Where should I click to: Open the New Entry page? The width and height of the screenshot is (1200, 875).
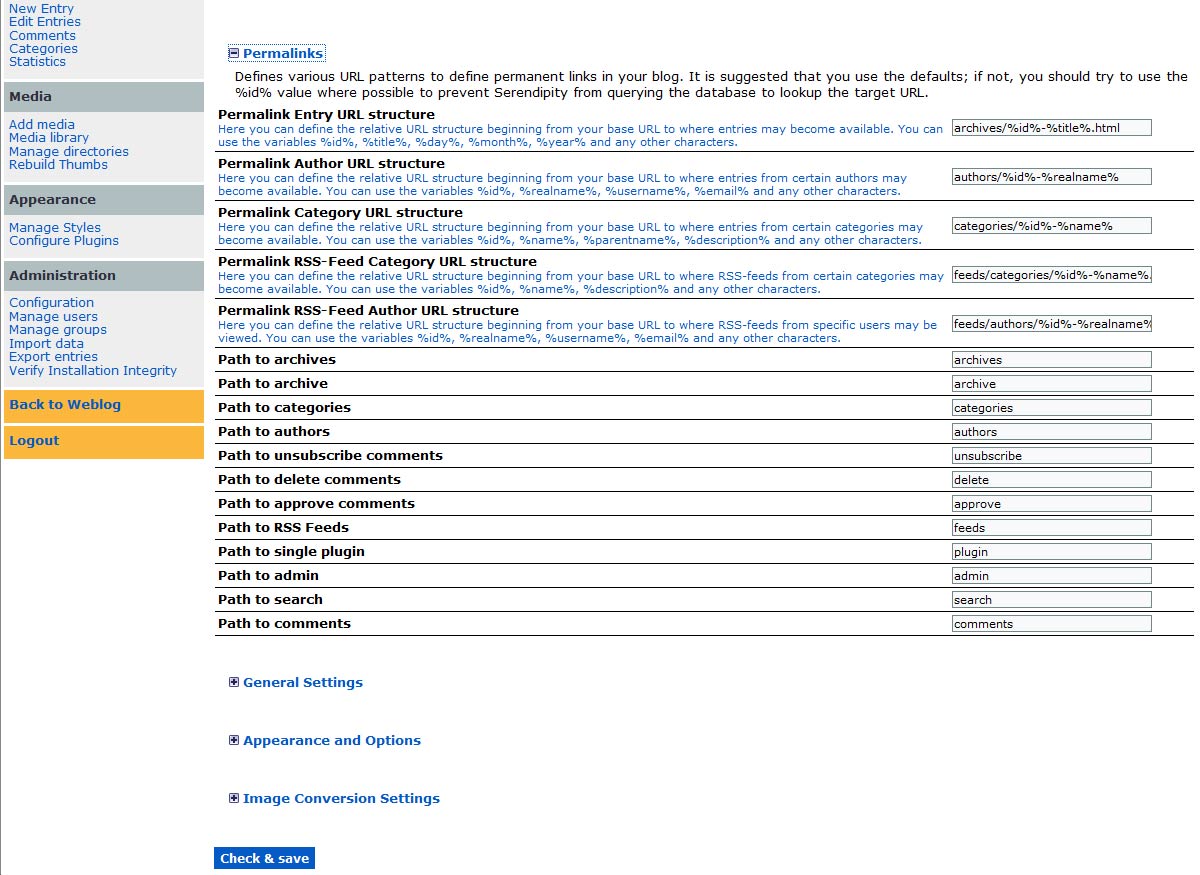41,8
